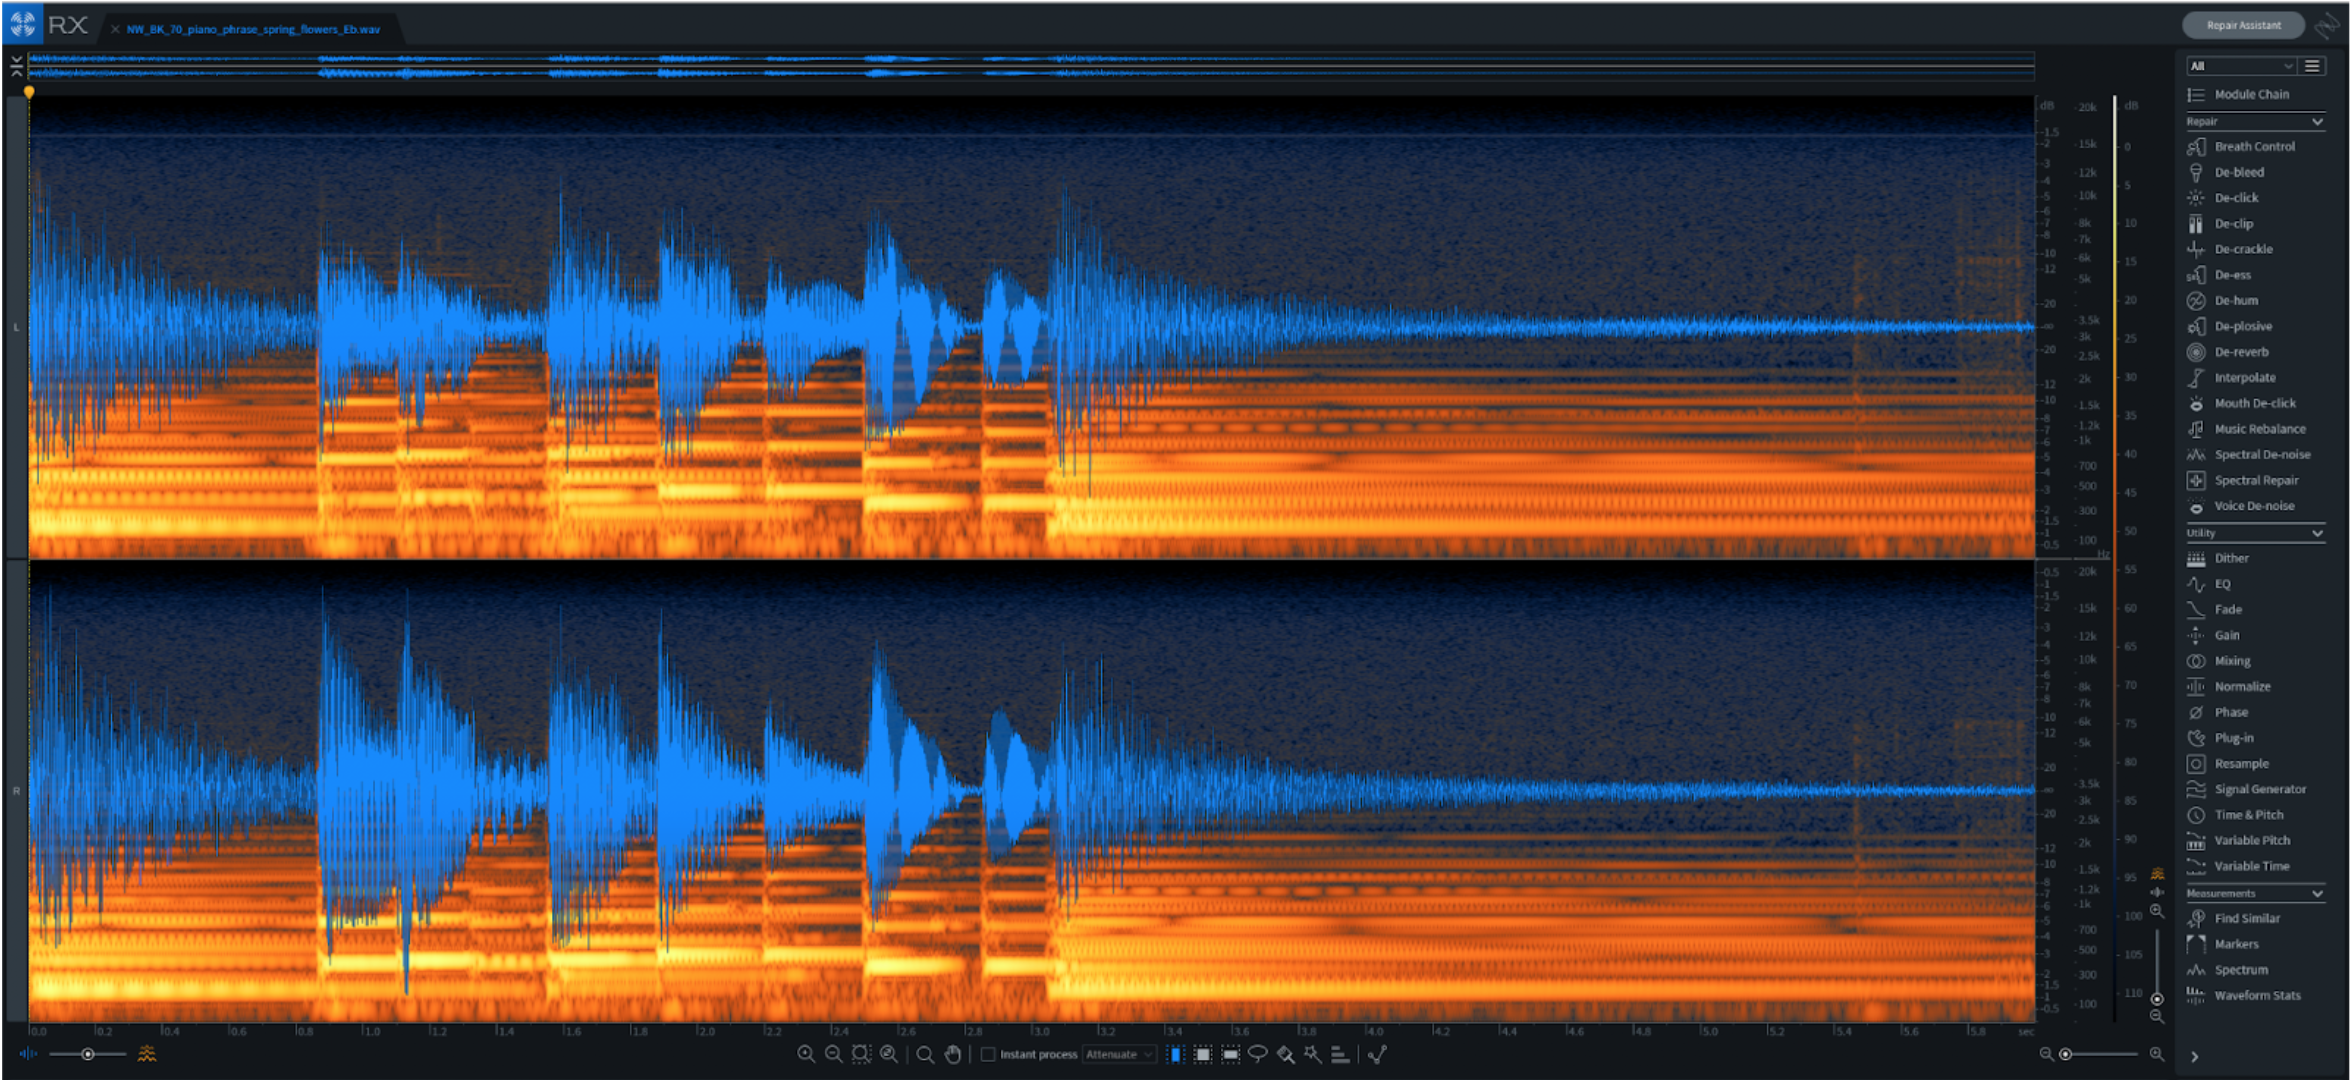Click the Repair Assistant button
This screenshot has width=2350, height=1080.
[2243, 25]
